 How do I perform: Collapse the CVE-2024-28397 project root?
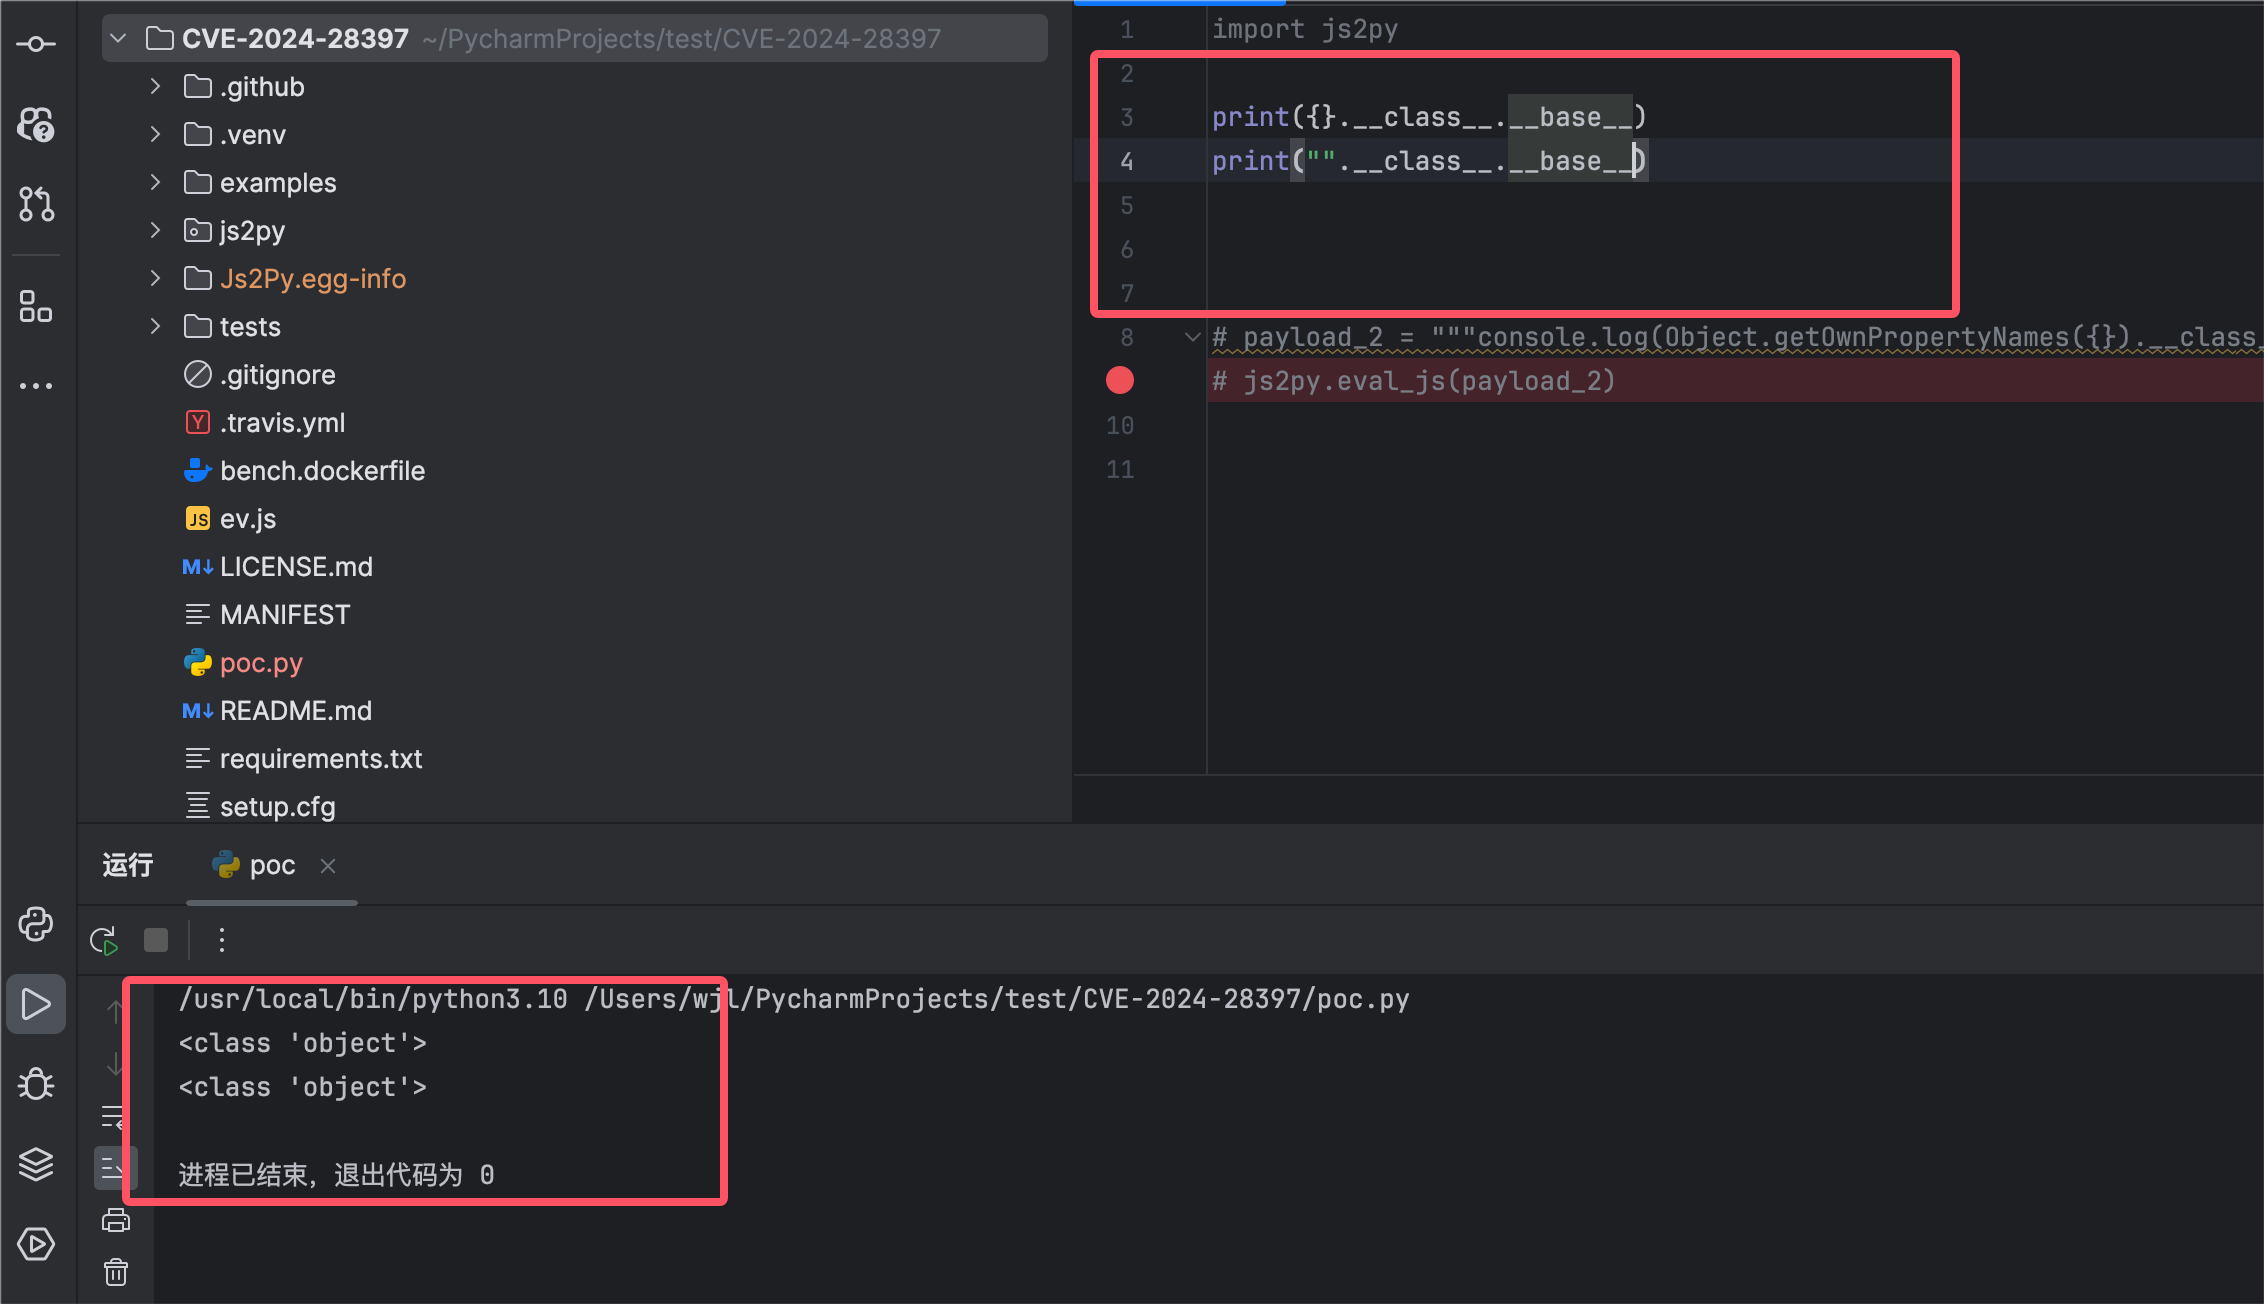pos(119,39)
